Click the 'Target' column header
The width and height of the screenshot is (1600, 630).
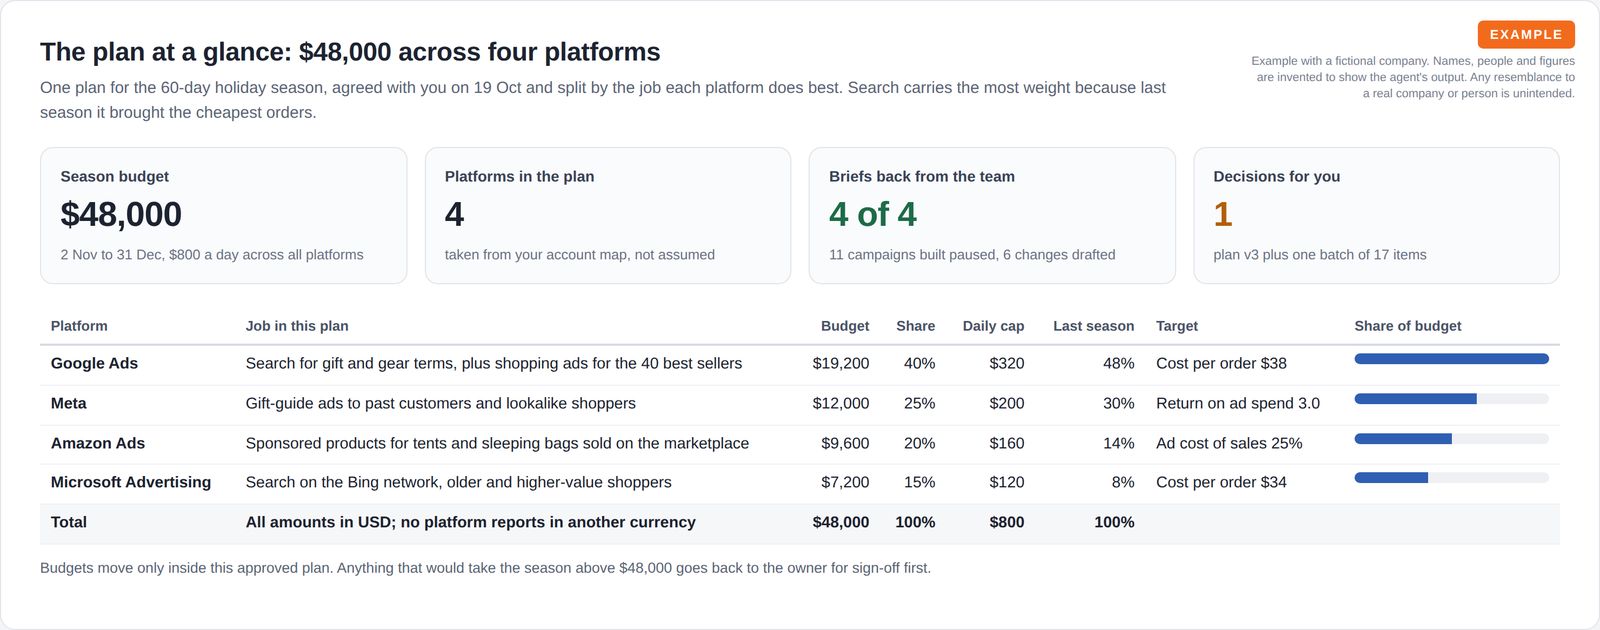(1177, 326)
